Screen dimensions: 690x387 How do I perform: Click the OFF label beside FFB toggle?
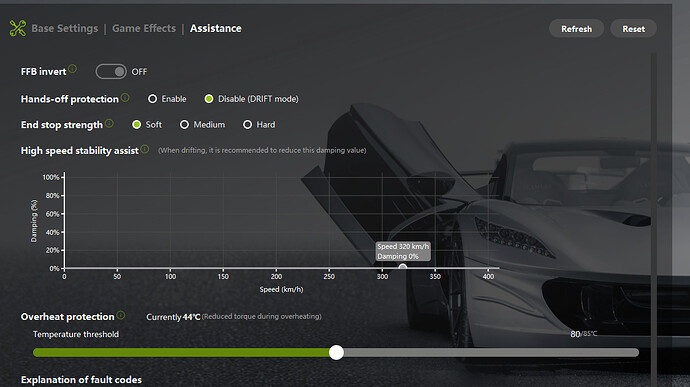(139, 72)
